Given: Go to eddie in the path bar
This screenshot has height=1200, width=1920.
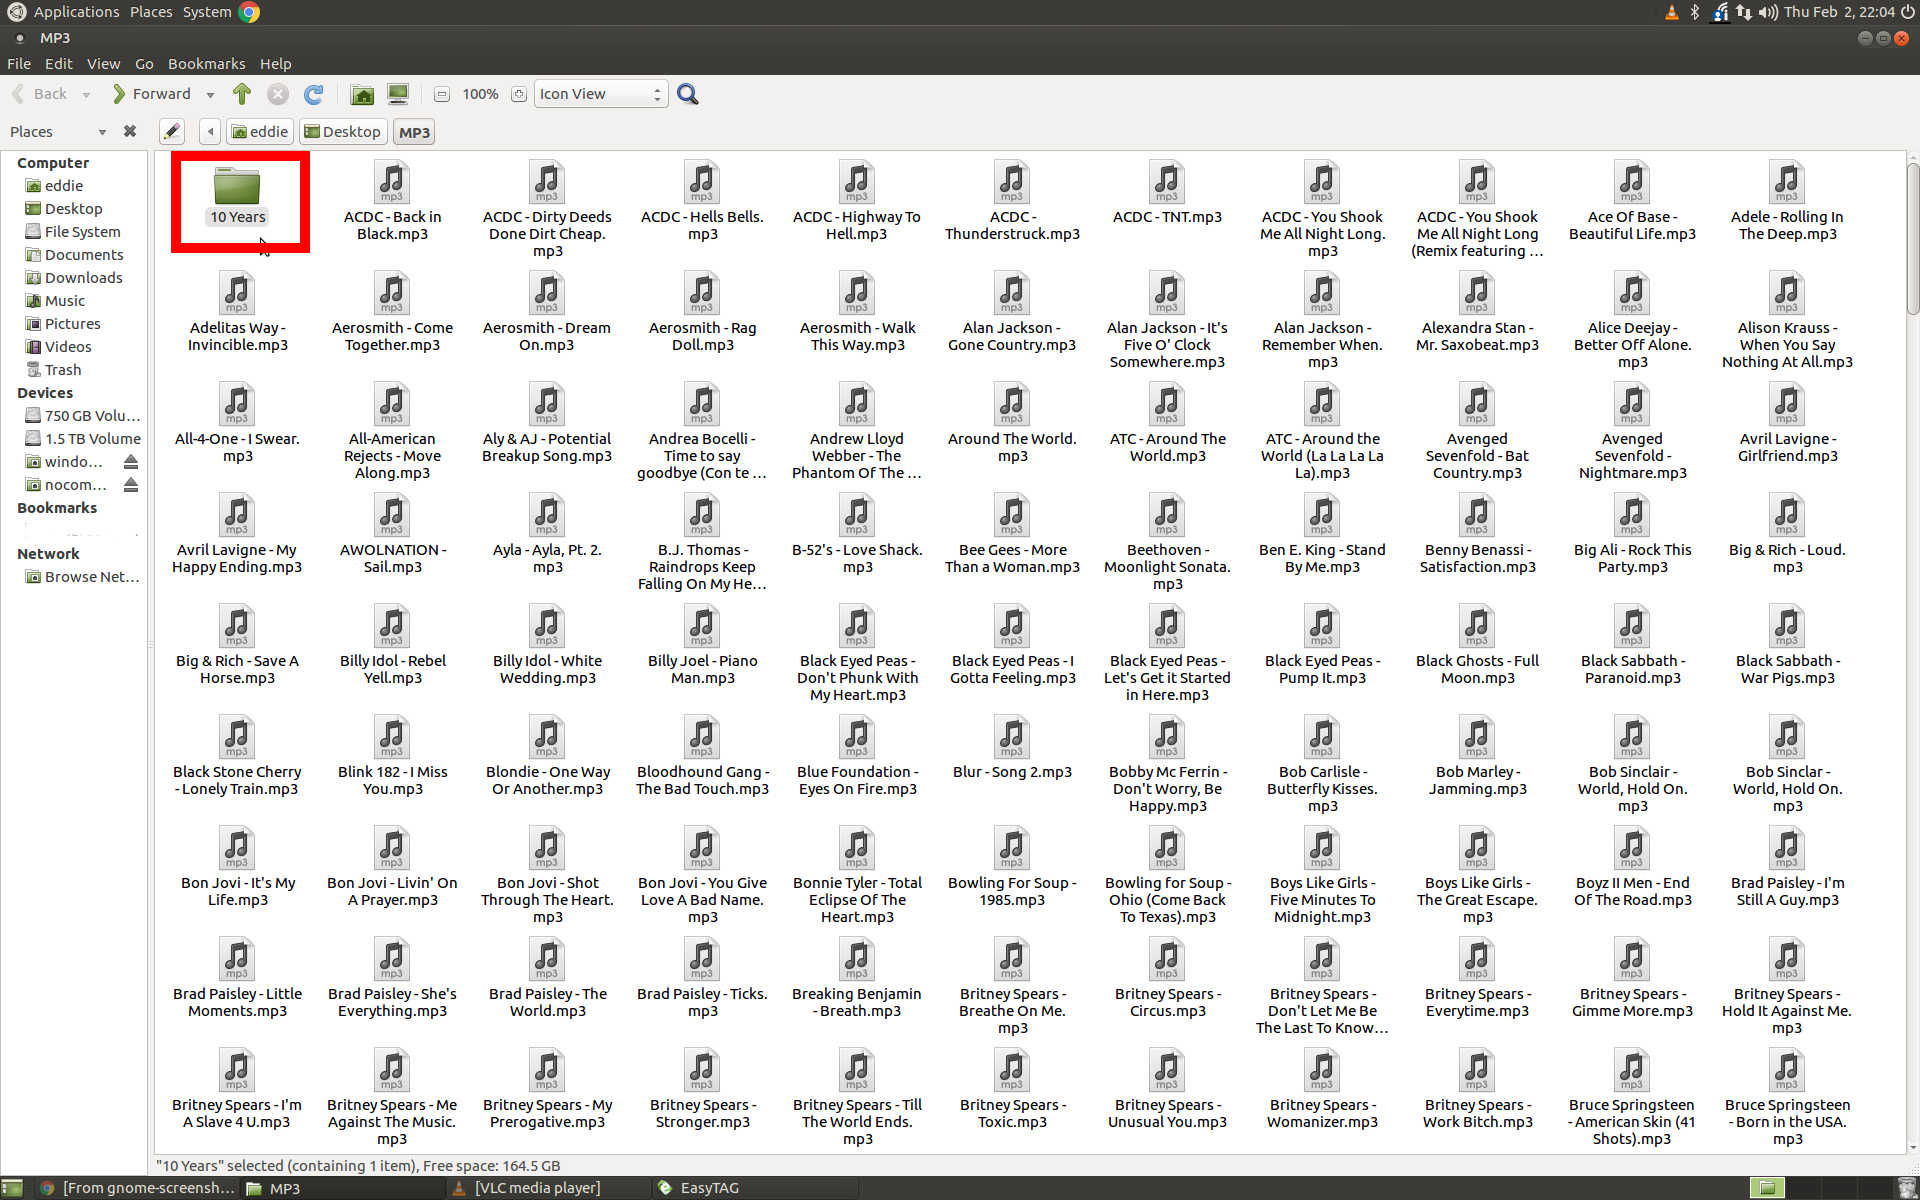Looking at the screenshot, I should 260,132.
